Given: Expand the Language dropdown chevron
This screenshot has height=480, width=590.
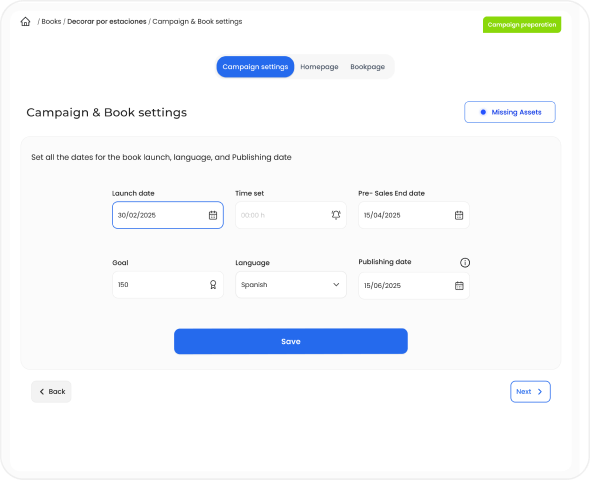Looking at the screenshot, I should [336, 285].
